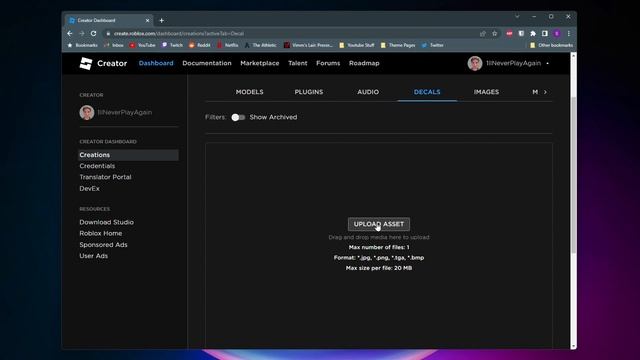Click Download Studio resource link
This screenshot has width=640, height=360.
pyautogui.click(x=107, y=222)
